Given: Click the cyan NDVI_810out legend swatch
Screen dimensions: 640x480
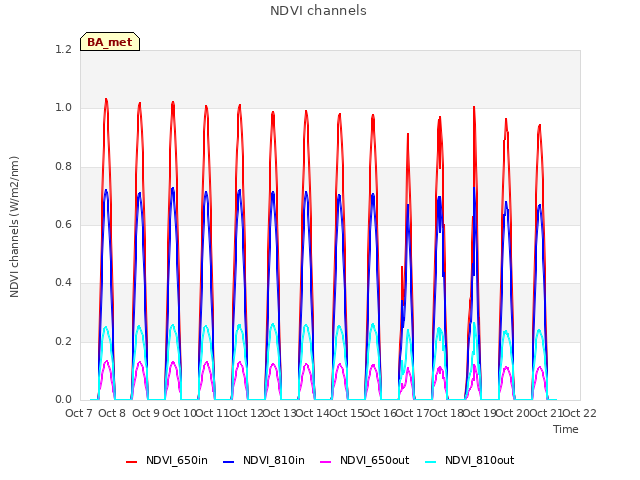Looking at the screenshot, I should [431, 461].
